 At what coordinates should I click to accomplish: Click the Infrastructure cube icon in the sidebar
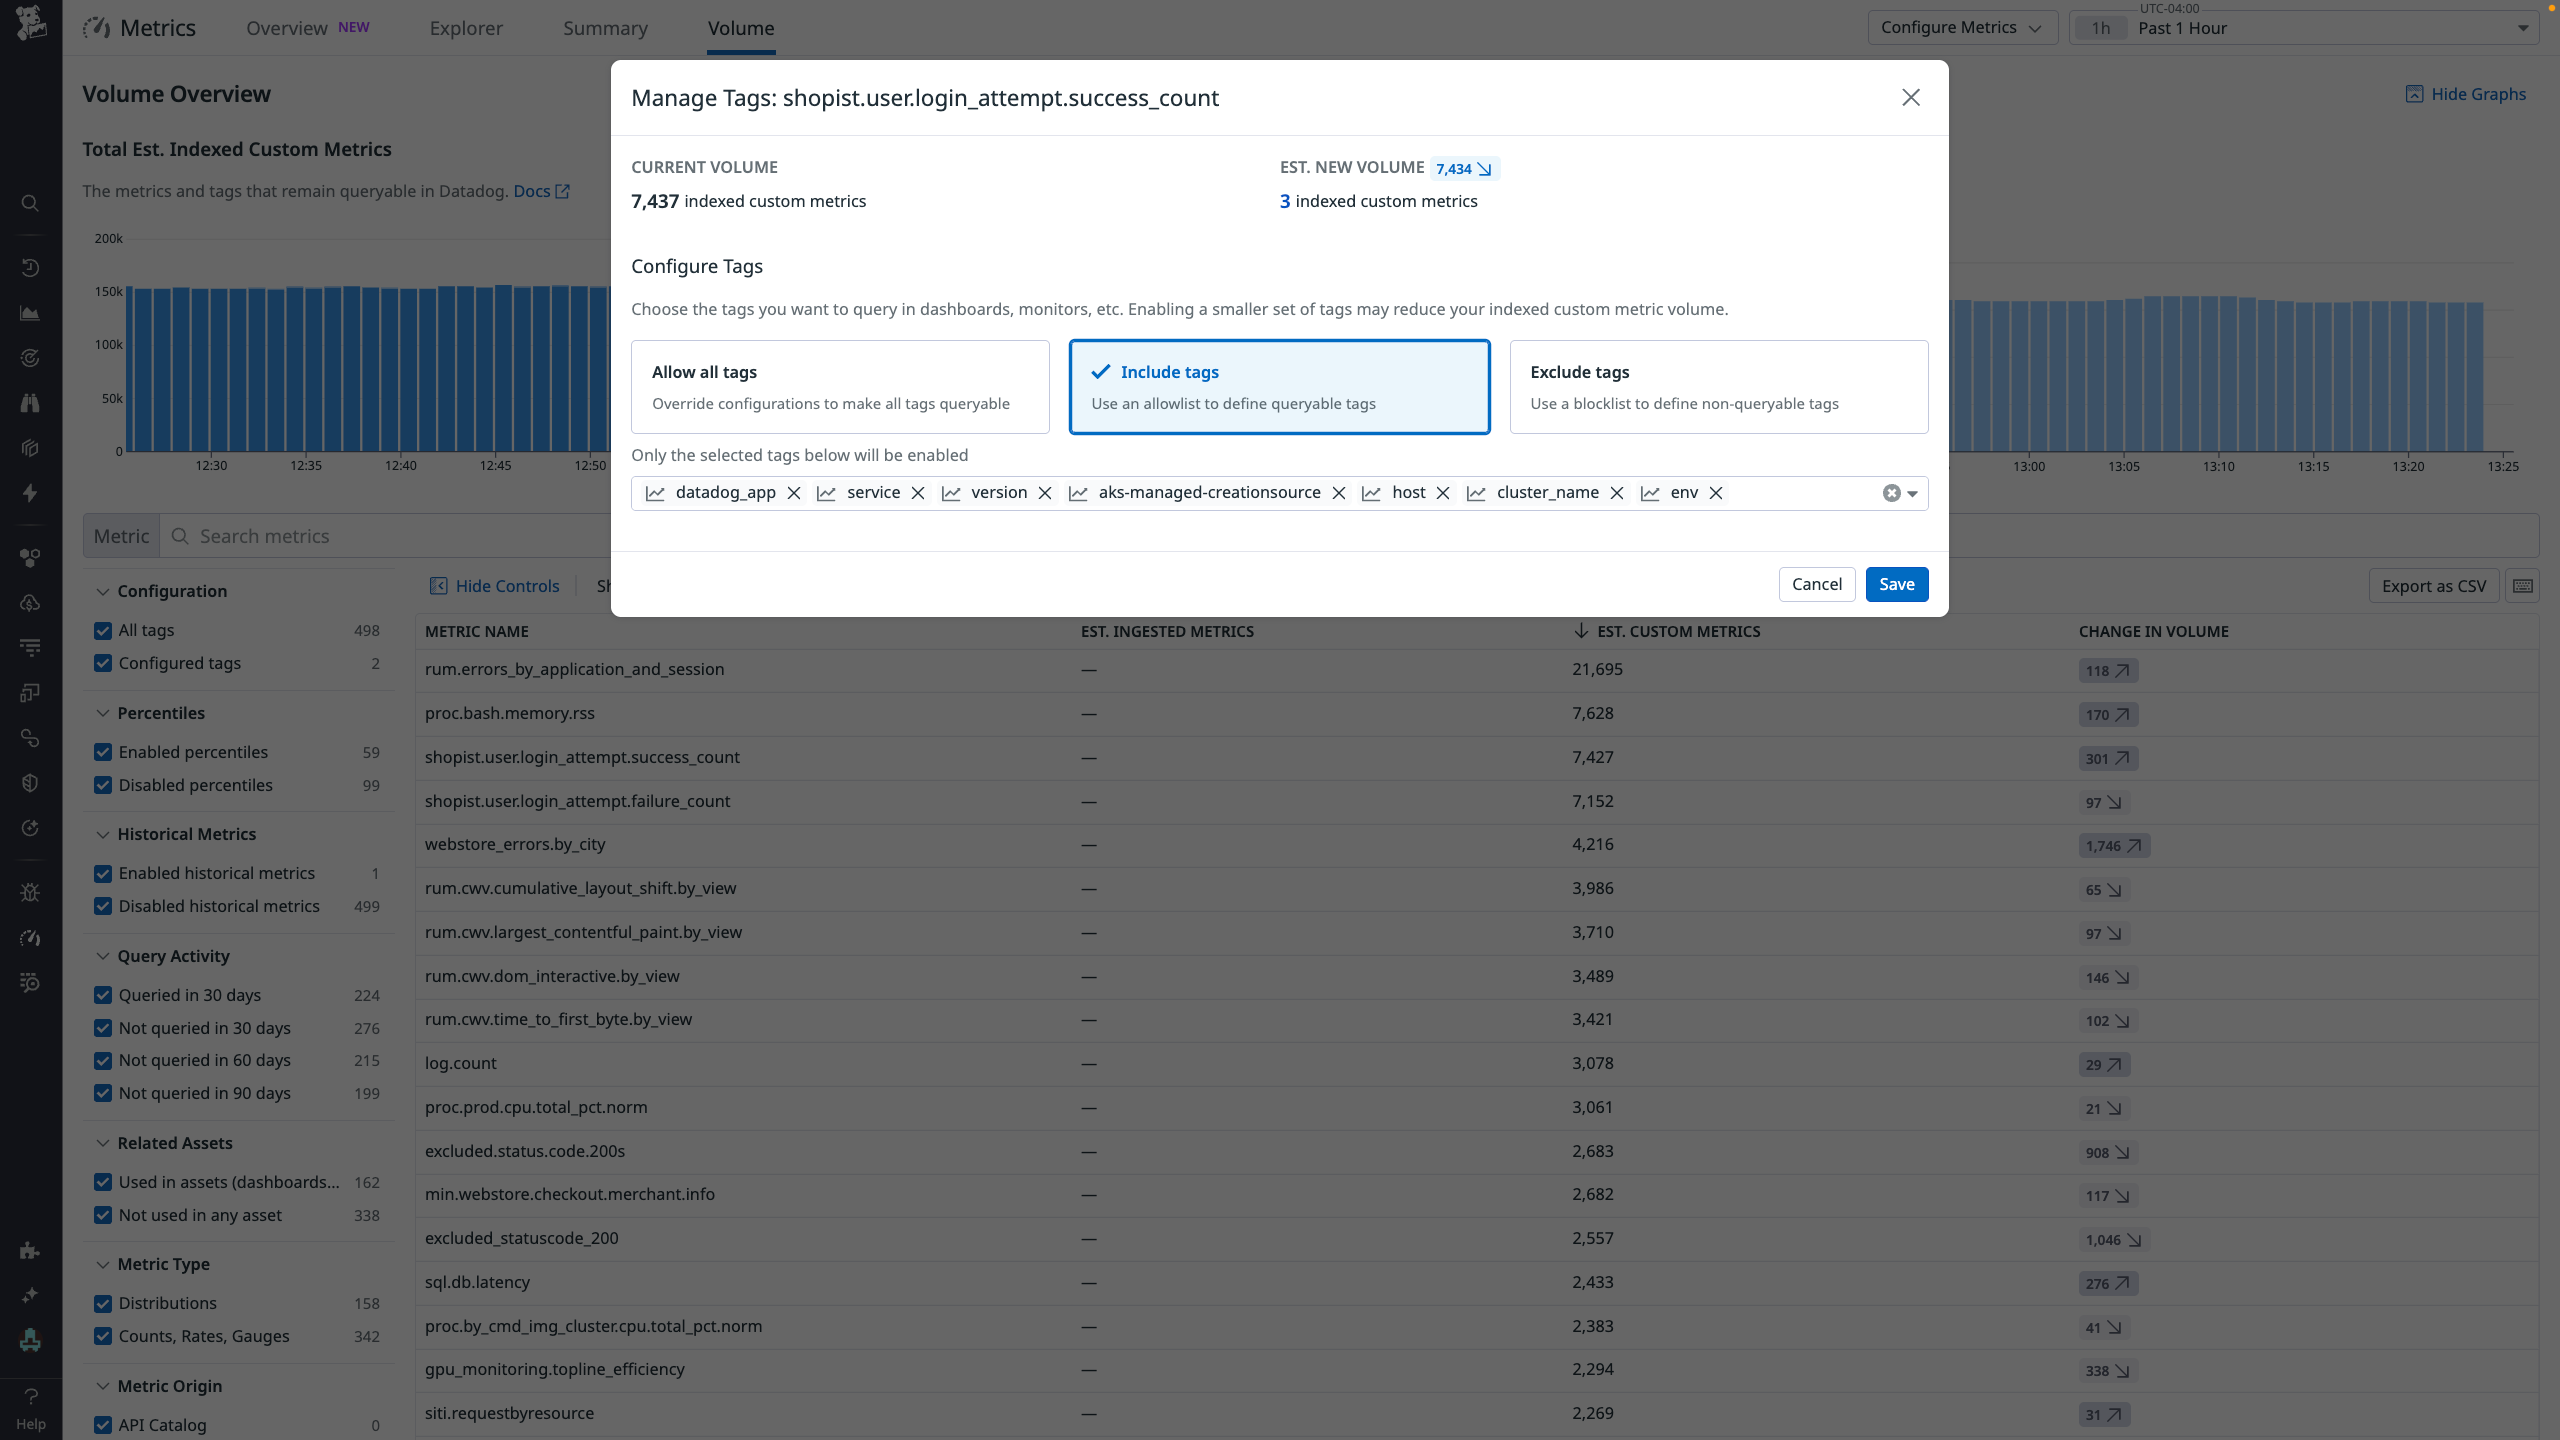[x=30, y=447]
